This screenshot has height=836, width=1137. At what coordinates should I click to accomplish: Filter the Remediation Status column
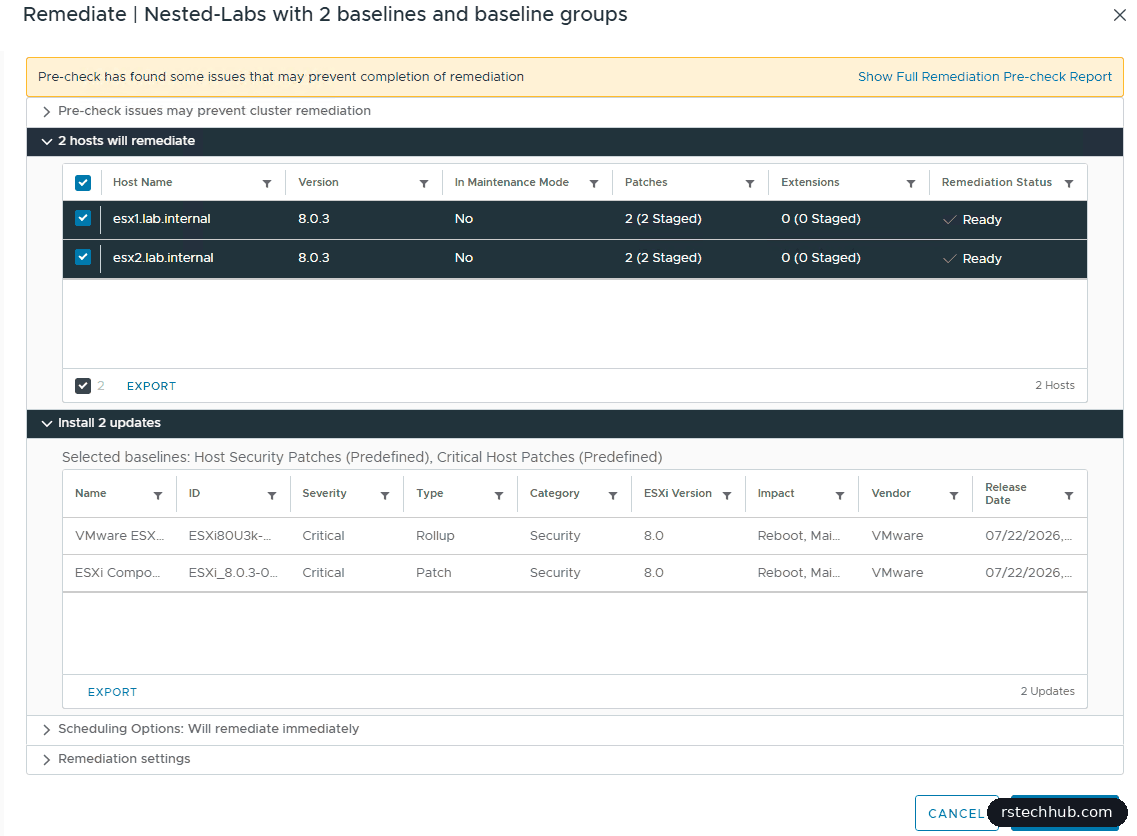1069,183
